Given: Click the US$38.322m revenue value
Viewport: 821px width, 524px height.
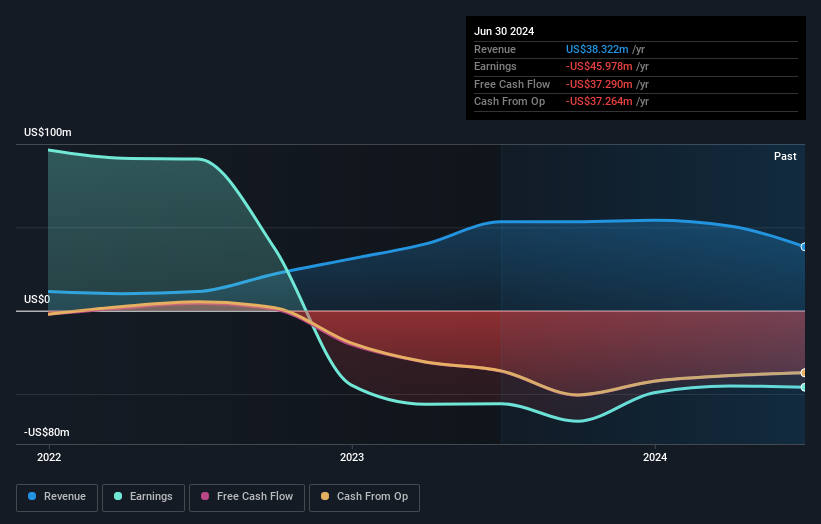Looking at the screenshot, I should click(597, 49).
